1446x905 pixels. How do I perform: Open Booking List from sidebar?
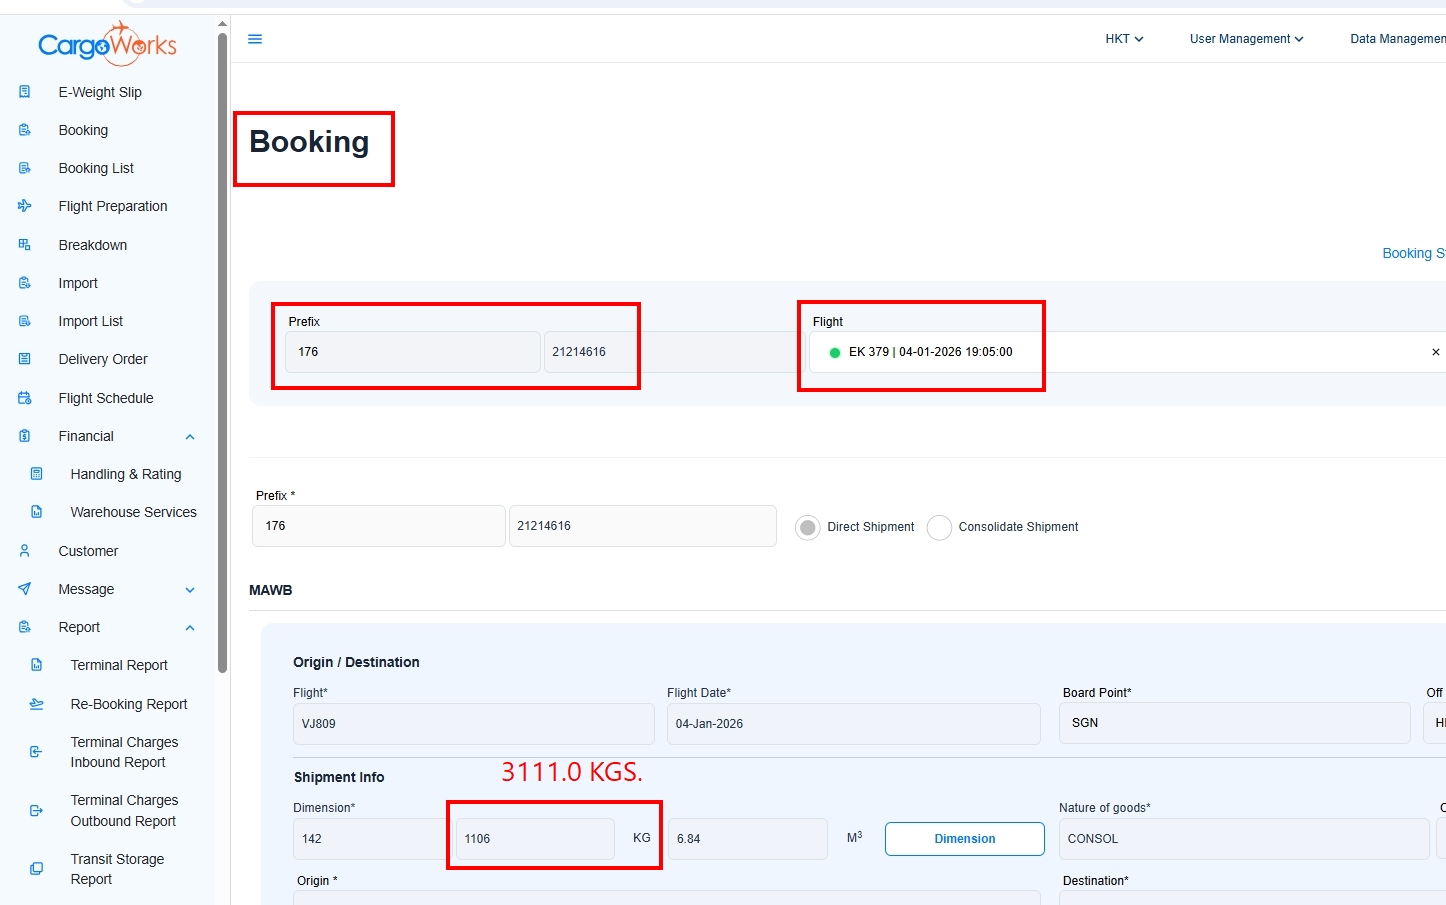(96, 168)
